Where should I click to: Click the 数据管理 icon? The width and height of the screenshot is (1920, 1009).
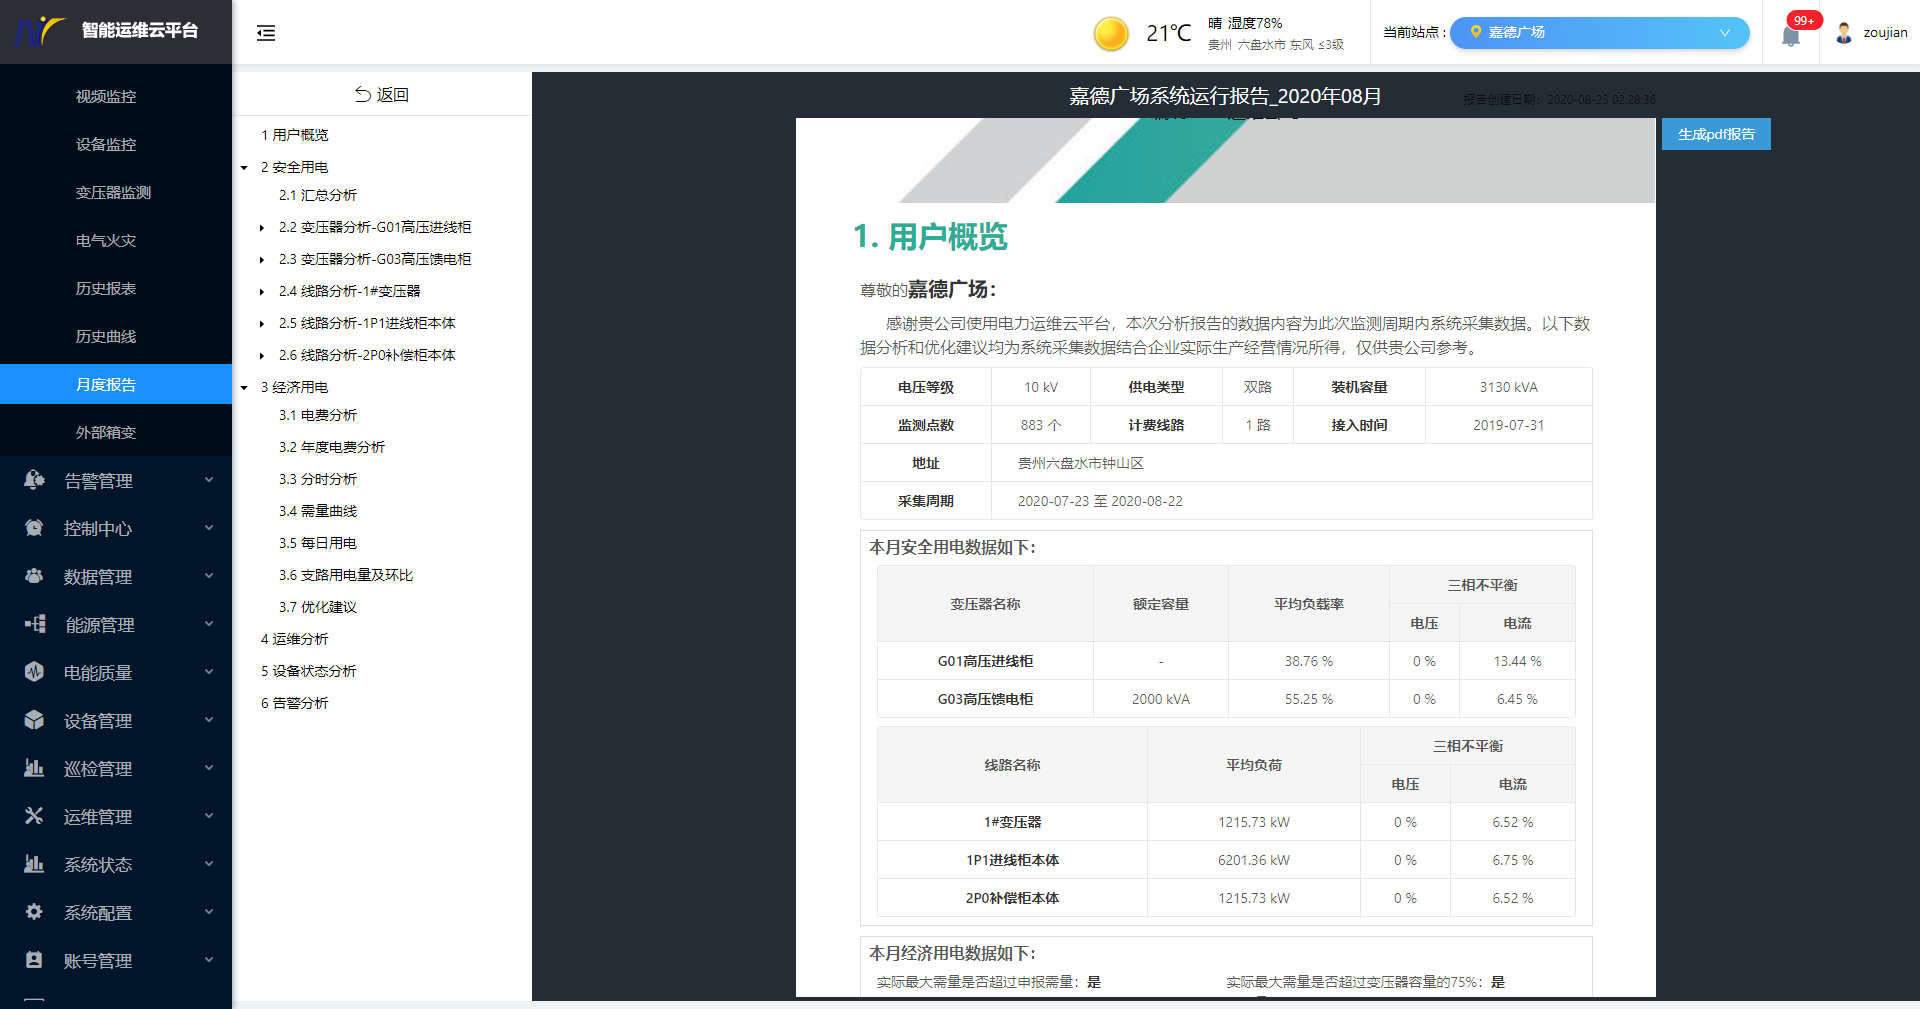click(34, 576)
